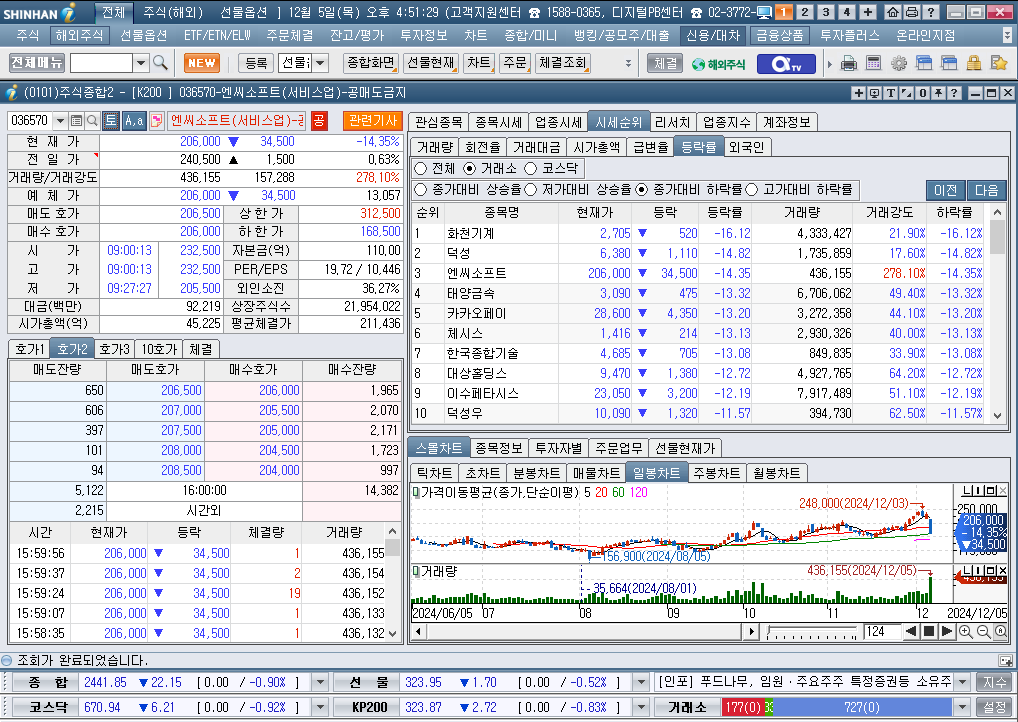The height and width of the screenshot is (722, 1018).
Task: Click the A,a font size icon
Action: point(134,120)
